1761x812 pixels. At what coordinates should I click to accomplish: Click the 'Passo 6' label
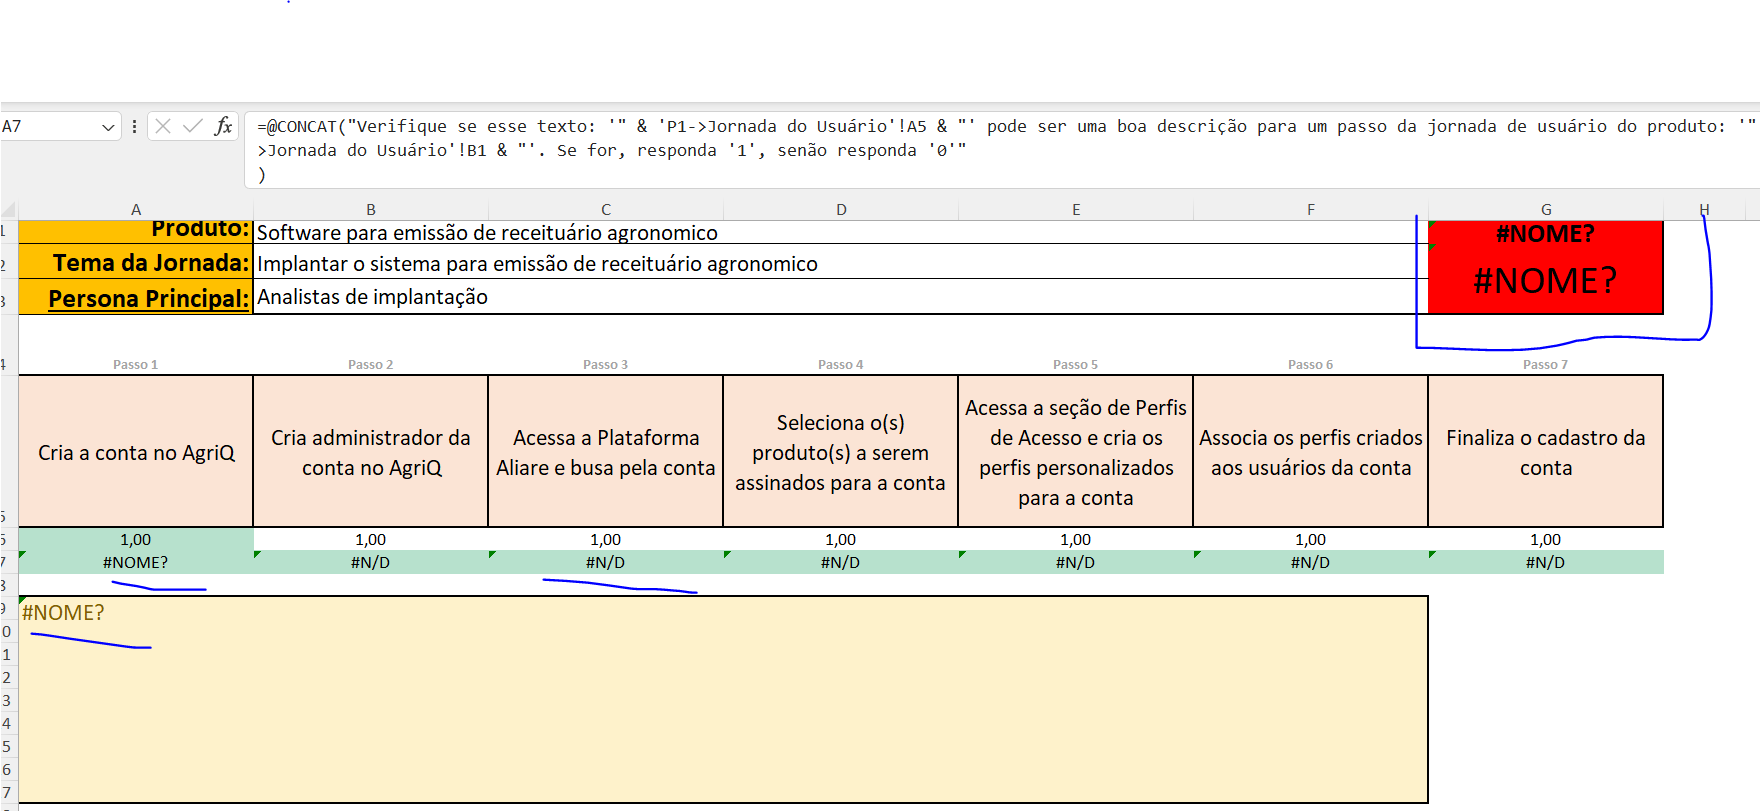click(1311, 365)
